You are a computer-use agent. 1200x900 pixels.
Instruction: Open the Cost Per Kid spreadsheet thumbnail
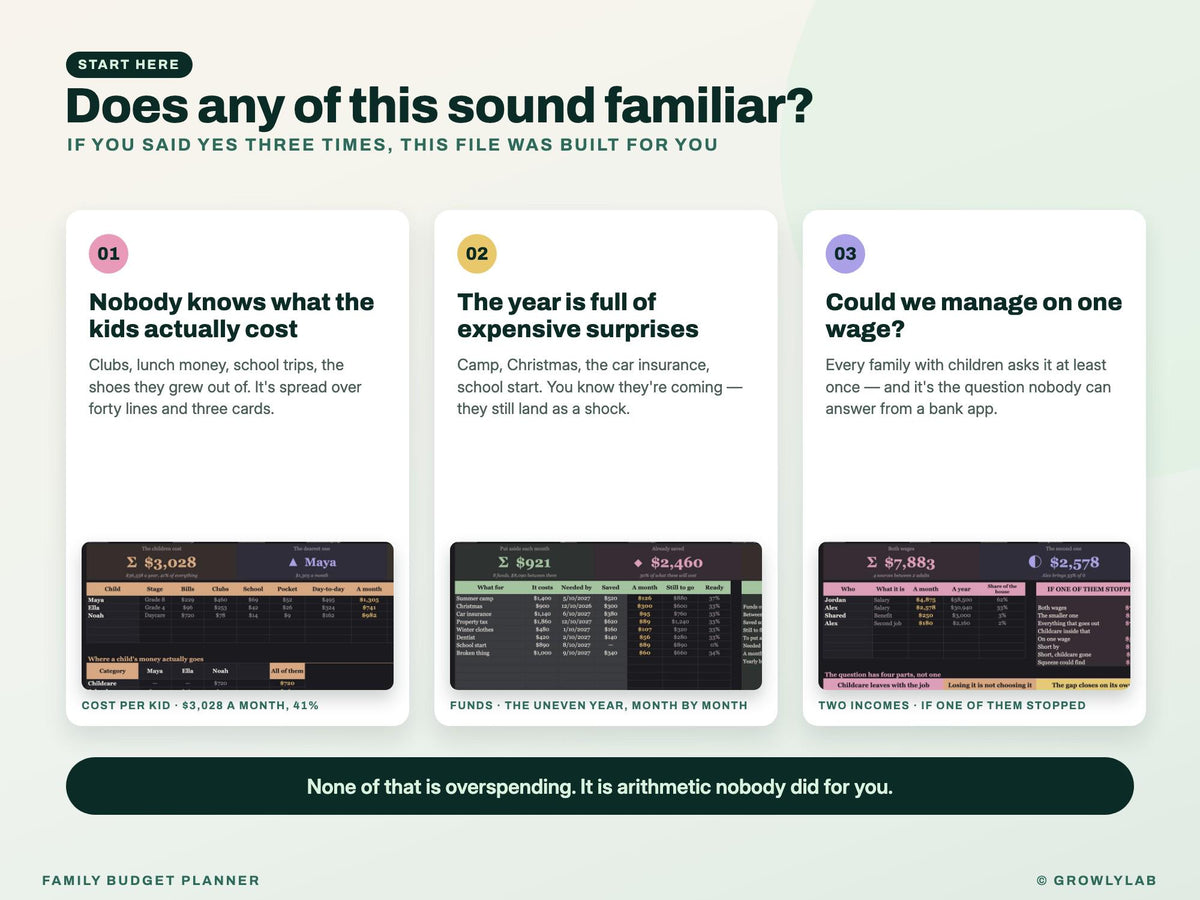click(x=238, y=615)
